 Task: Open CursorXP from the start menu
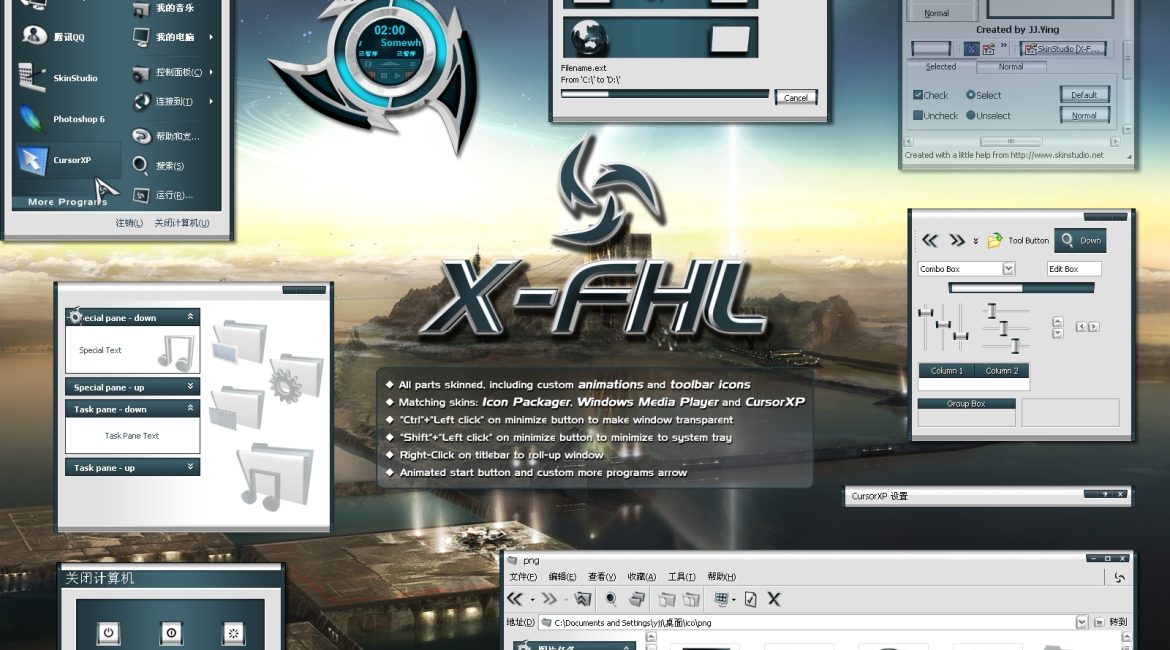click(x=66, y=160)
